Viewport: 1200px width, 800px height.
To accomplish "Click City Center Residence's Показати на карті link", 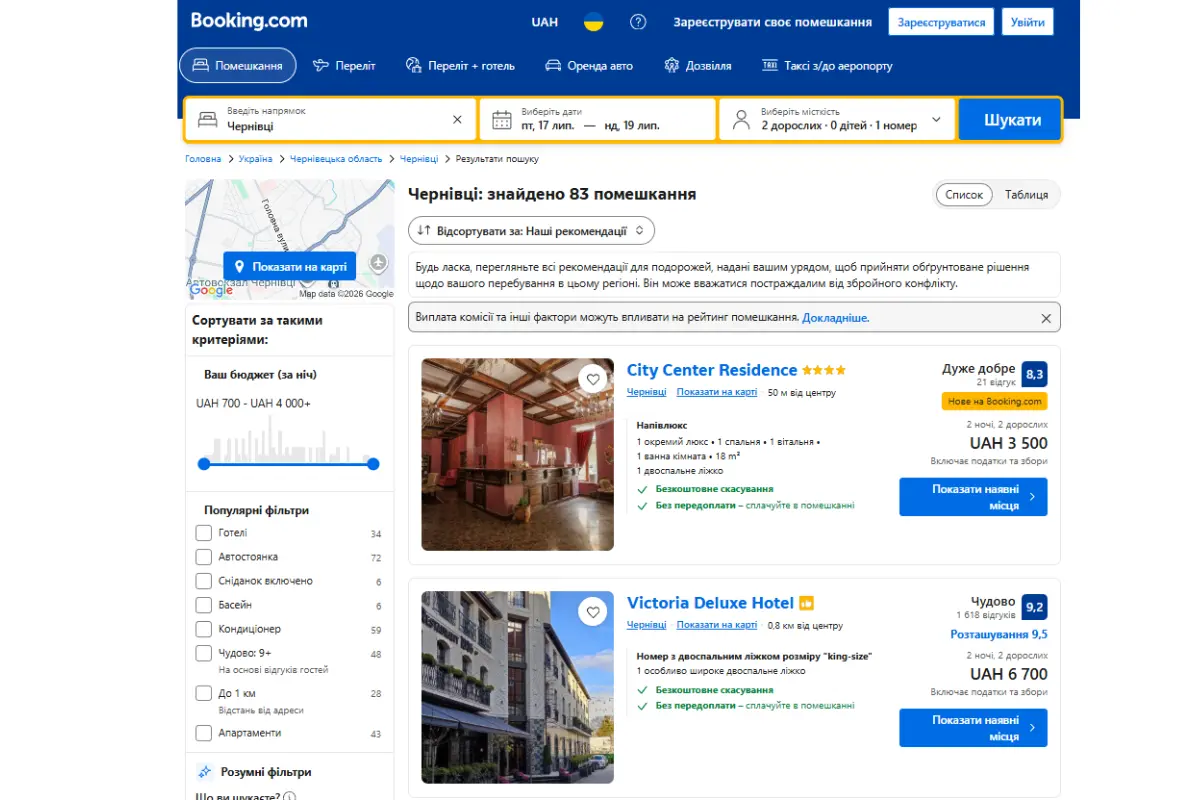I will coord(717,393).
